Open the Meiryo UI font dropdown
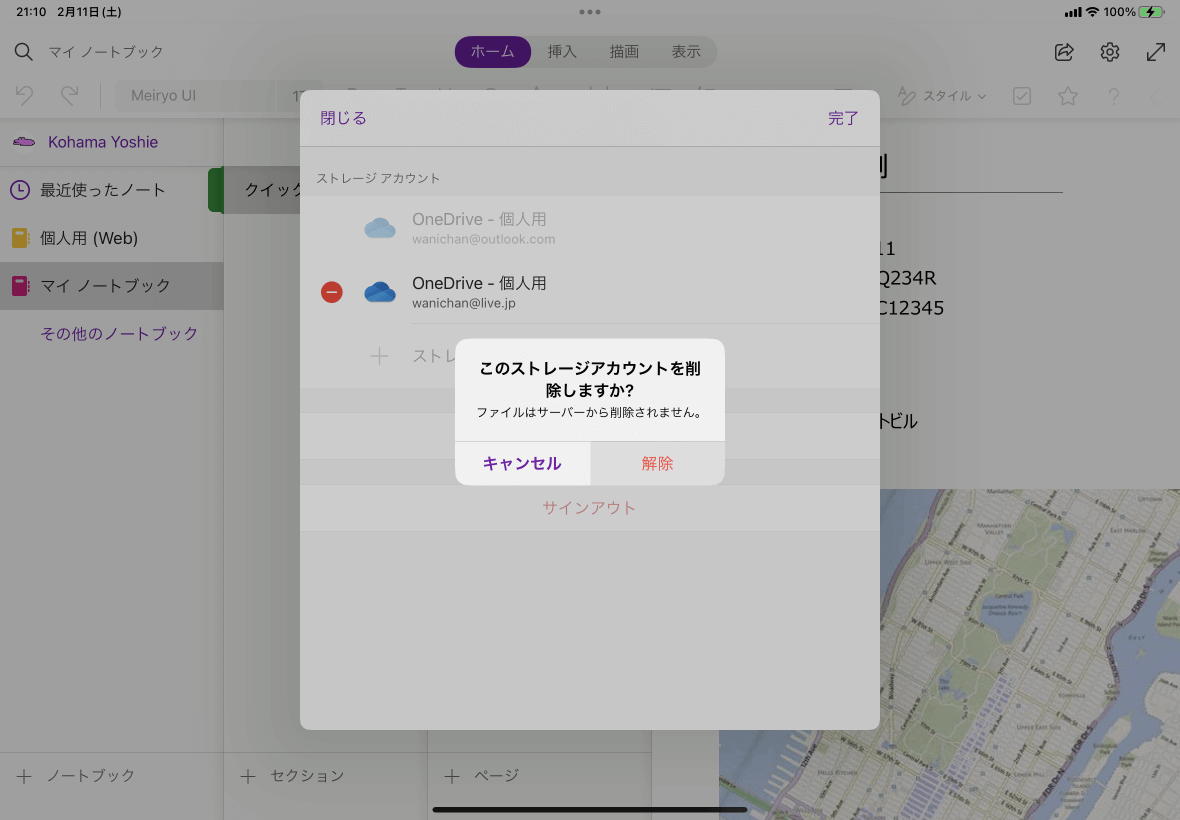 pos(196,95)
